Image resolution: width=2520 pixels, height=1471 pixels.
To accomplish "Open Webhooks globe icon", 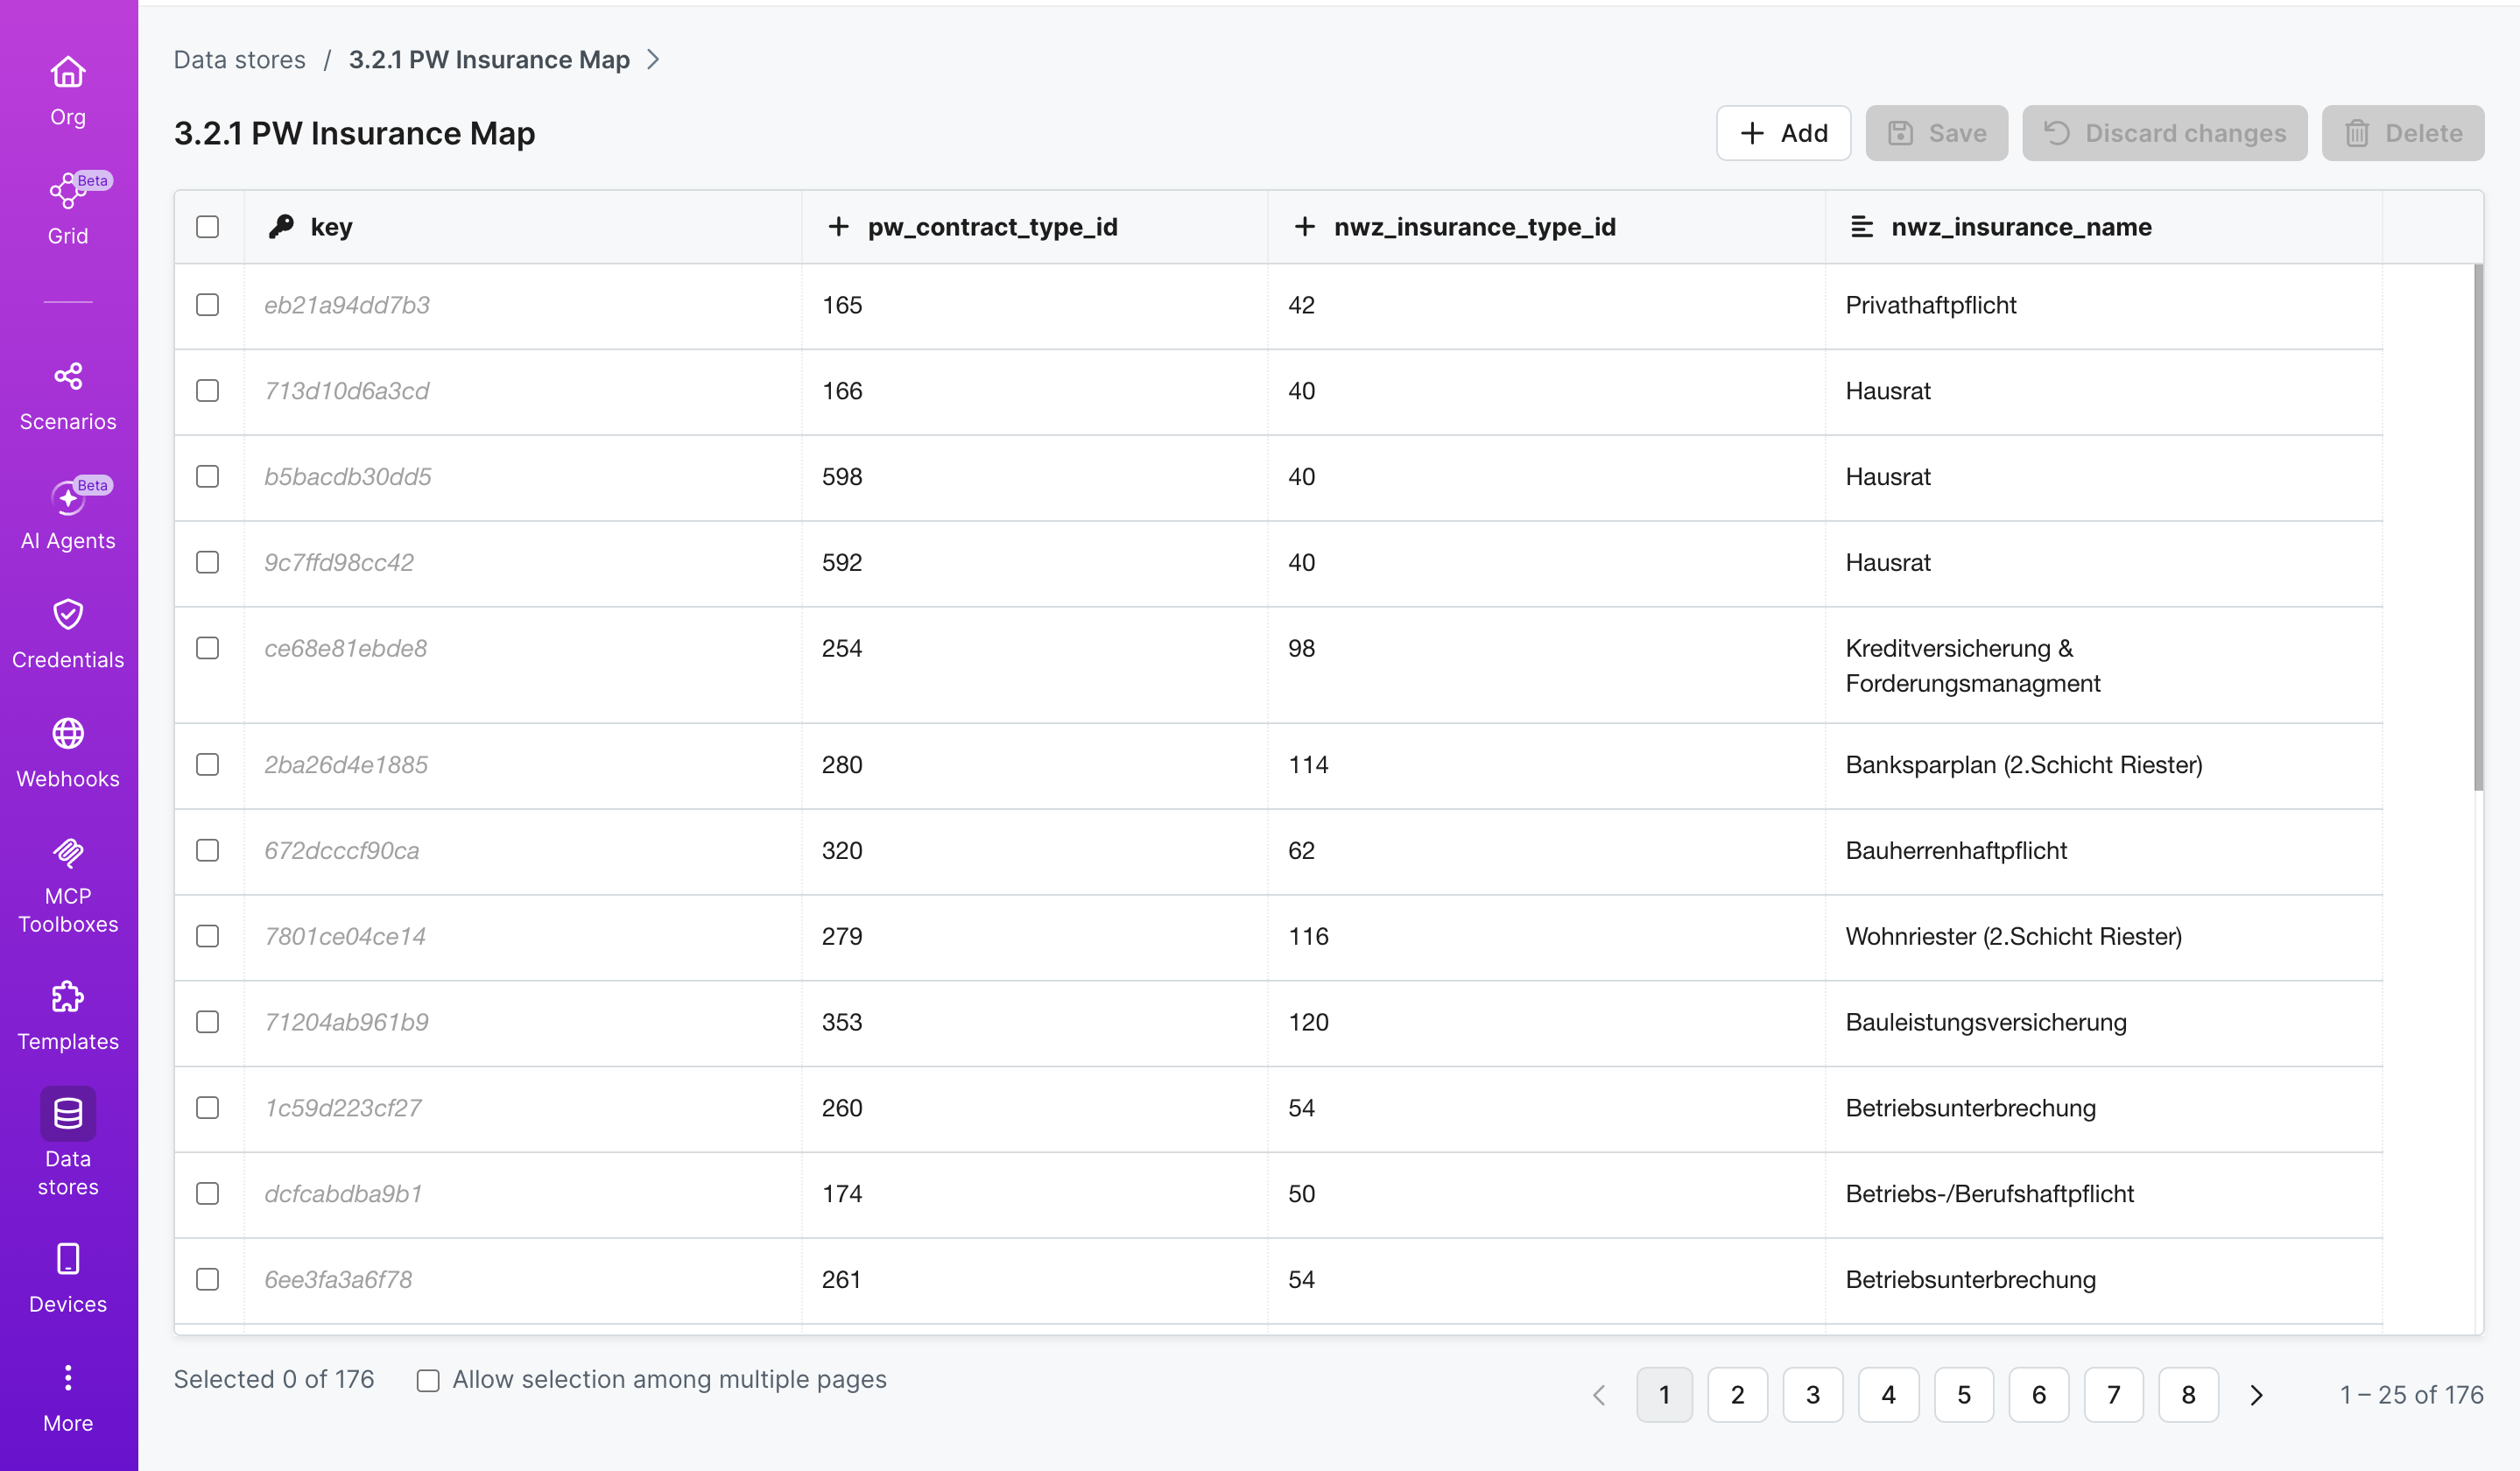I will [68, 733].
